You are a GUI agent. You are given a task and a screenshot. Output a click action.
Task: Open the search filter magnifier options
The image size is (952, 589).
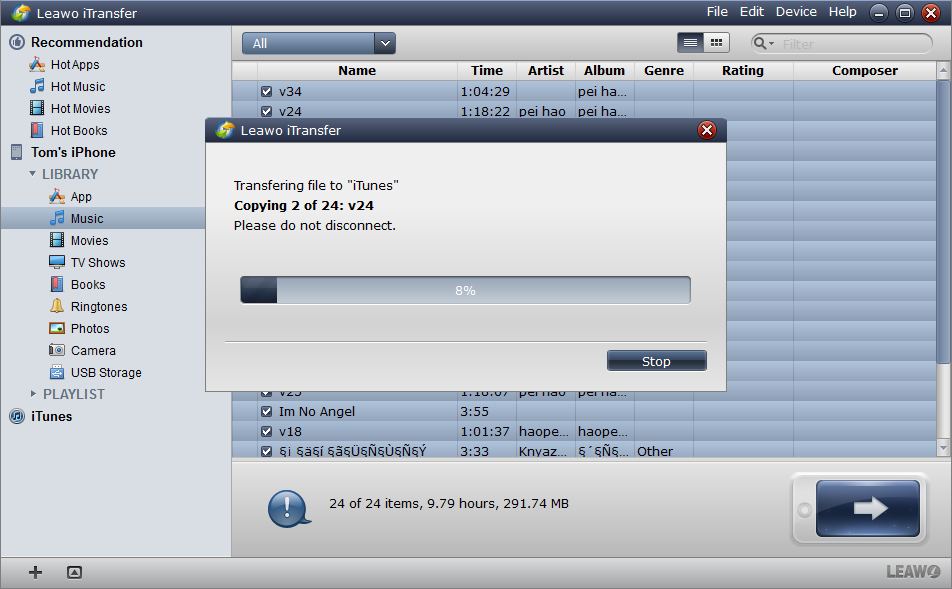[763, 43]
